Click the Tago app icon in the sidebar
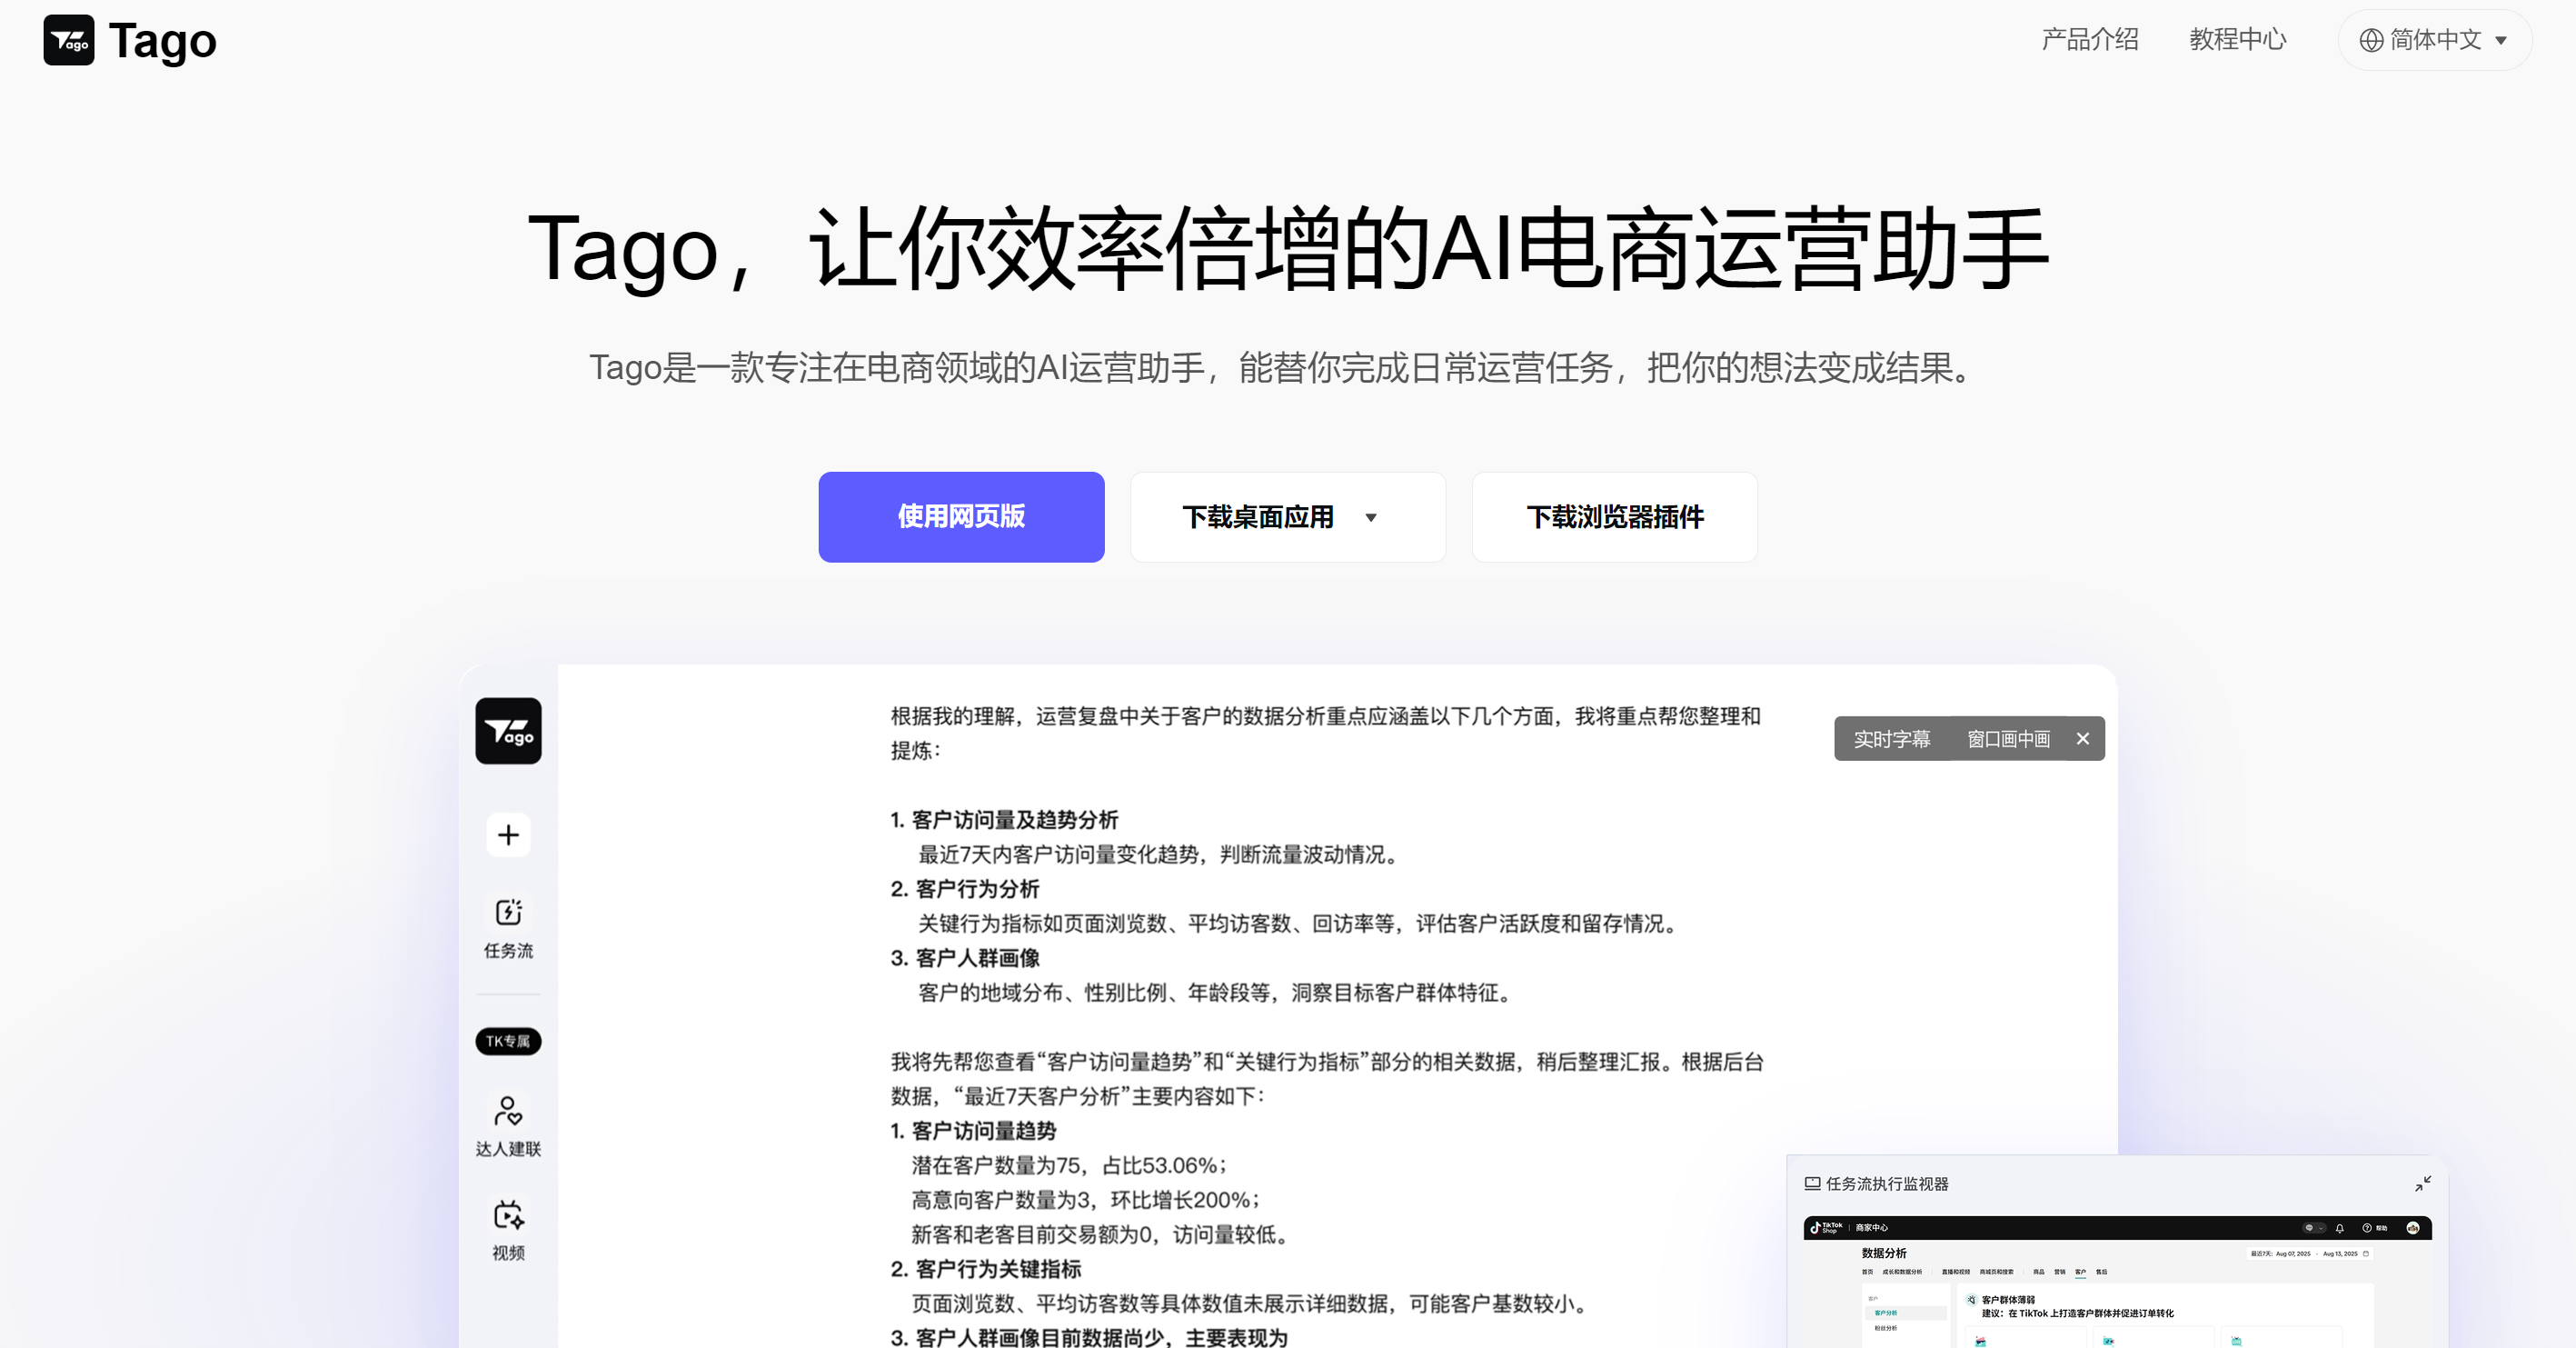 508,731
